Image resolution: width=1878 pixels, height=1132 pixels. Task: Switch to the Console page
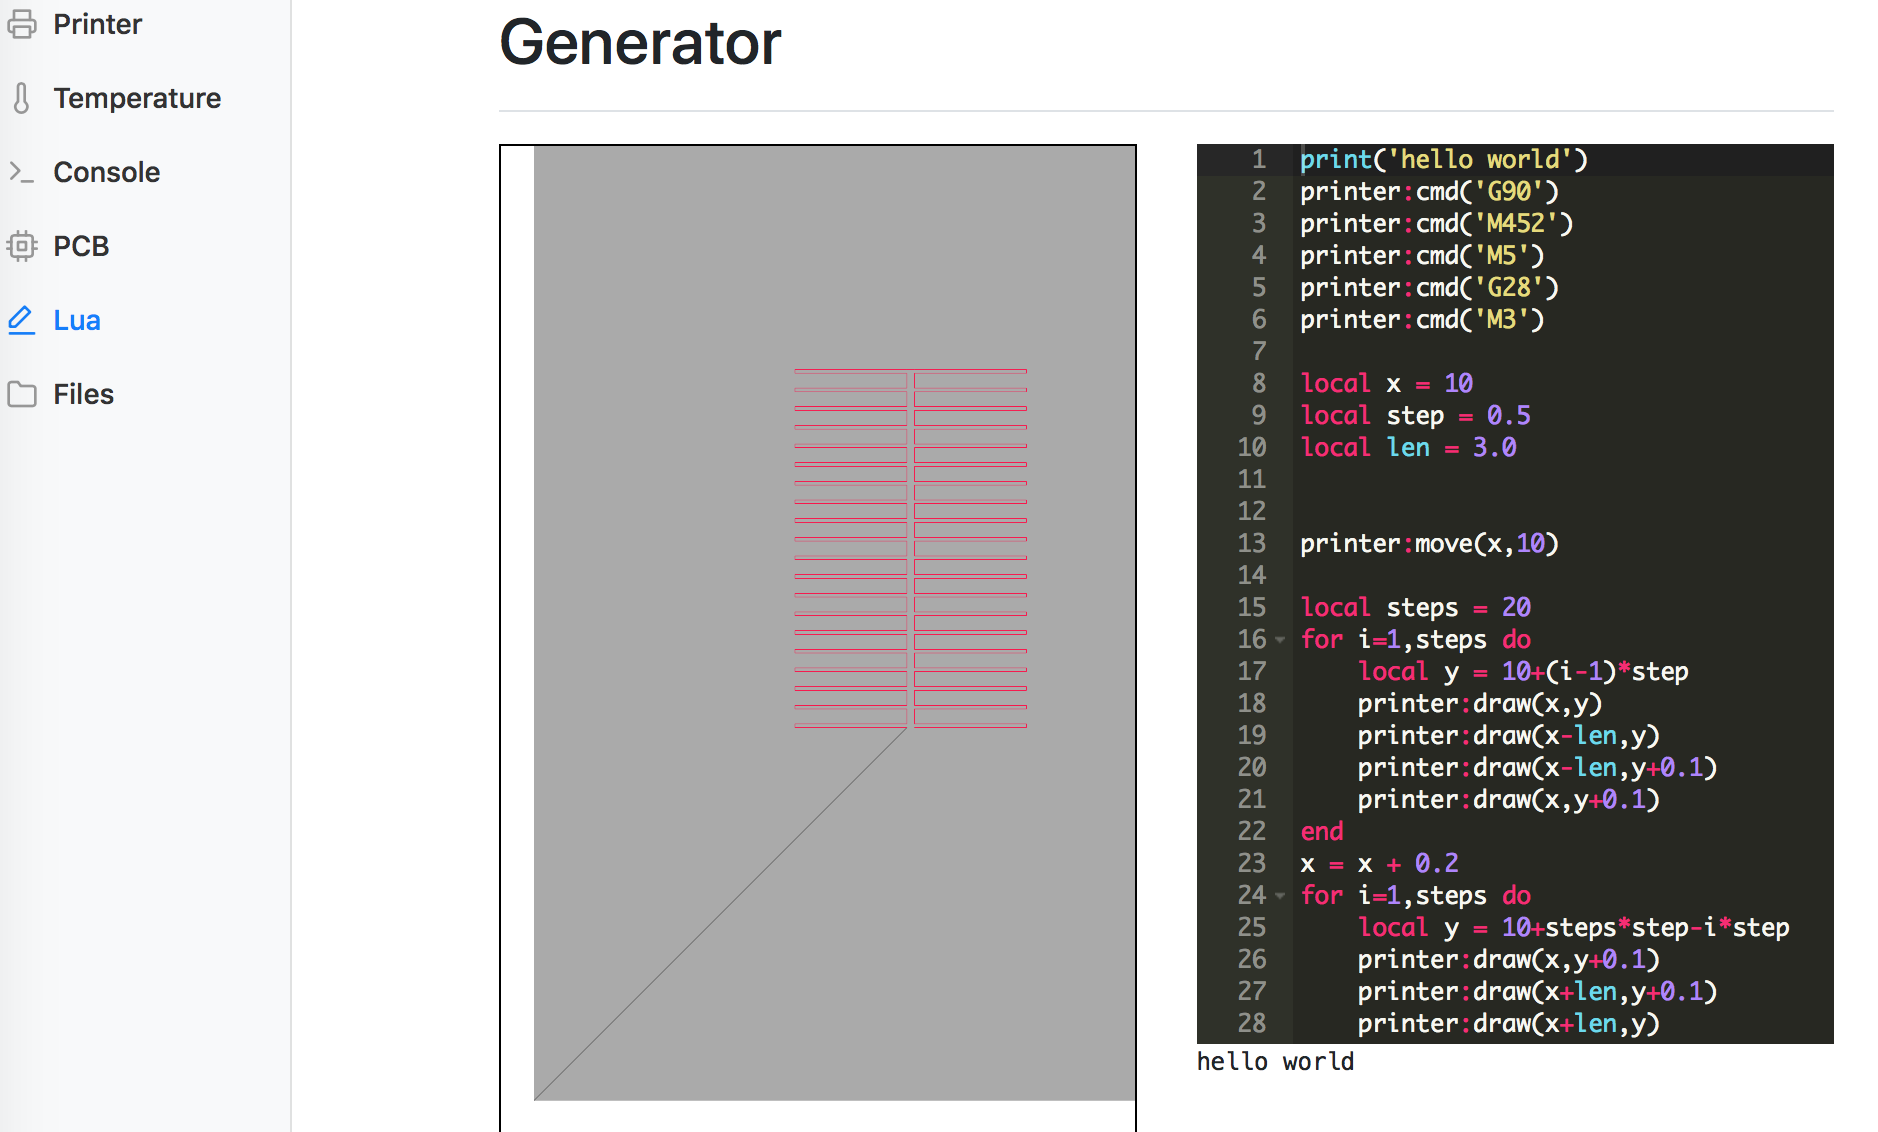(106, 172)
